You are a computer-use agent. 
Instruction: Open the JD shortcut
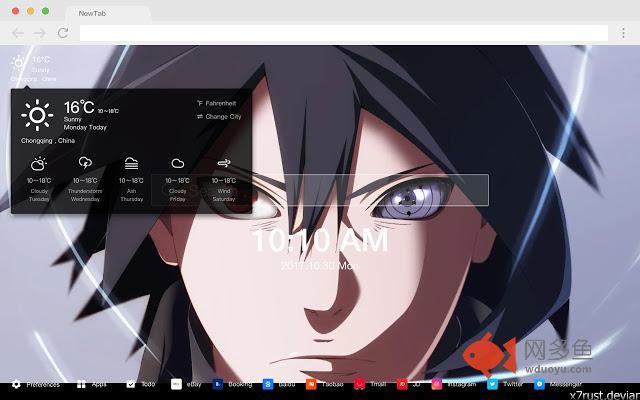tap(408, 384)
